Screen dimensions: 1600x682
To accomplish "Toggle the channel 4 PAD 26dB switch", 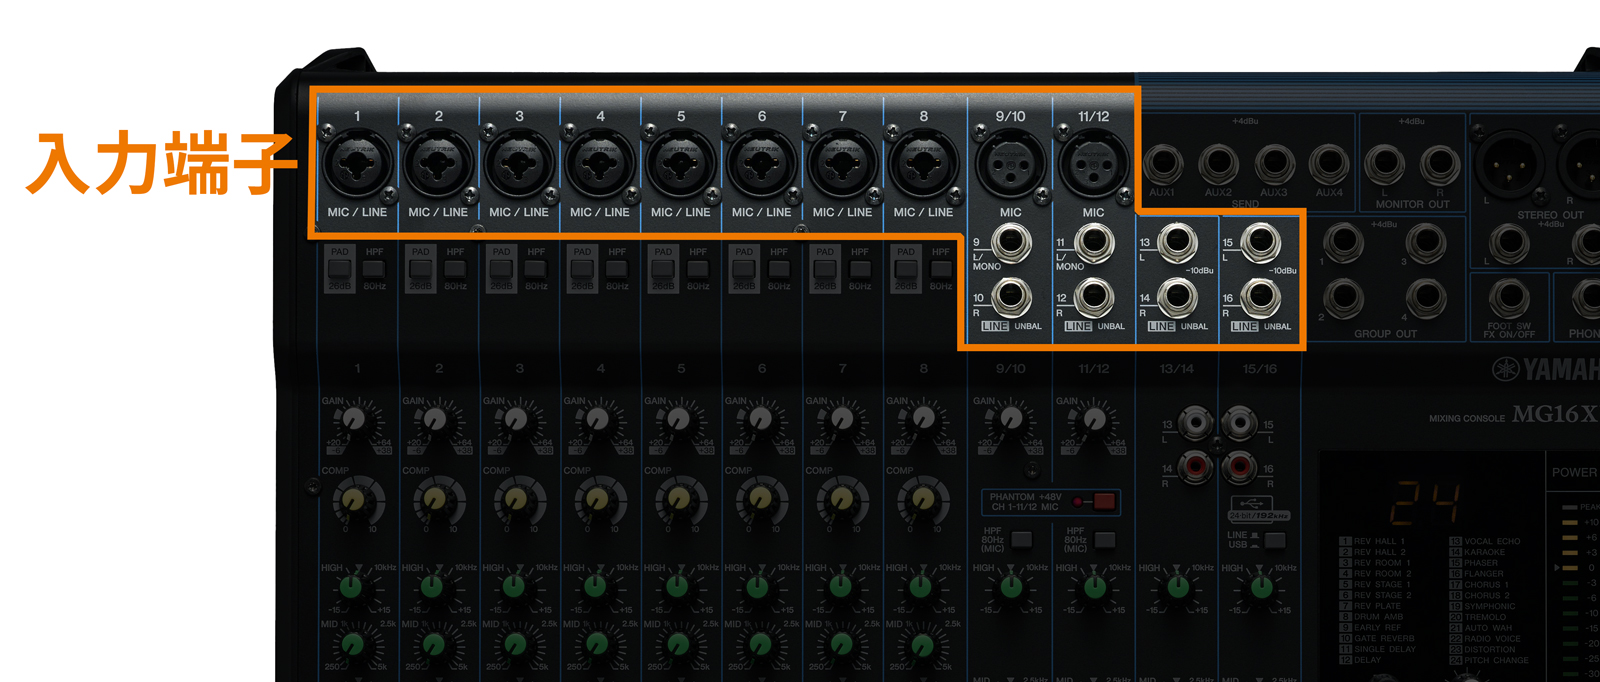I will click(583, 269).
